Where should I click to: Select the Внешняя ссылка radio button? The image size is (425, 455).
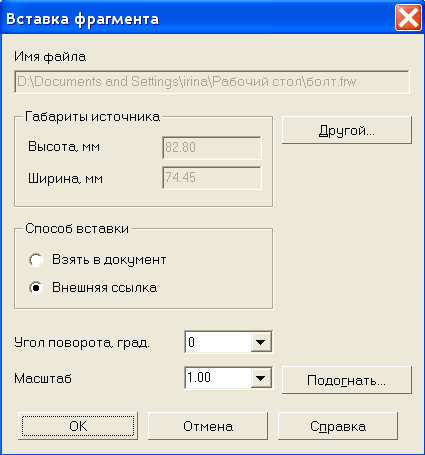tap(36, 288)
